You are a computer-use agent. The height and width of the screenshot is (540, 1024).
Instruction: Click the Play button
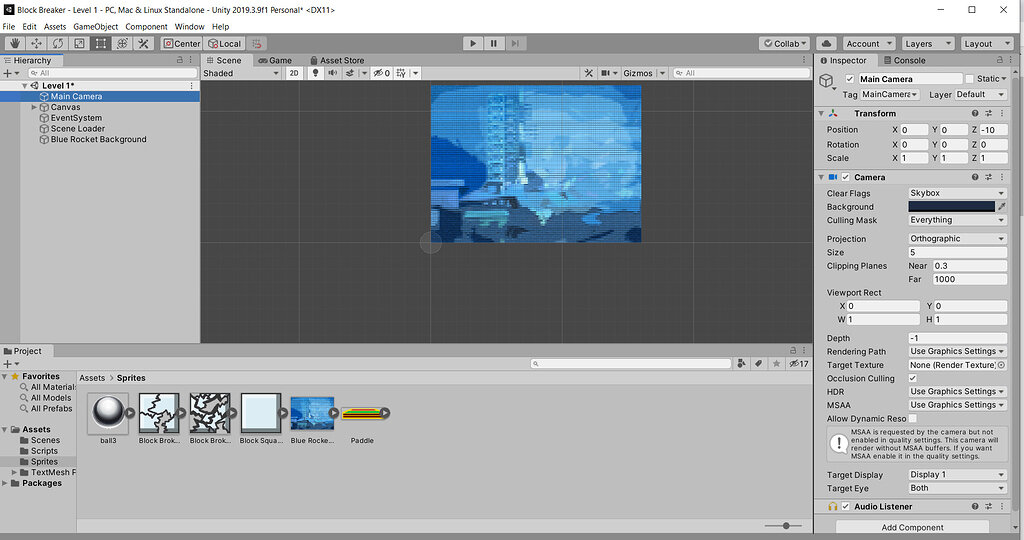click(x=473, y=43)
